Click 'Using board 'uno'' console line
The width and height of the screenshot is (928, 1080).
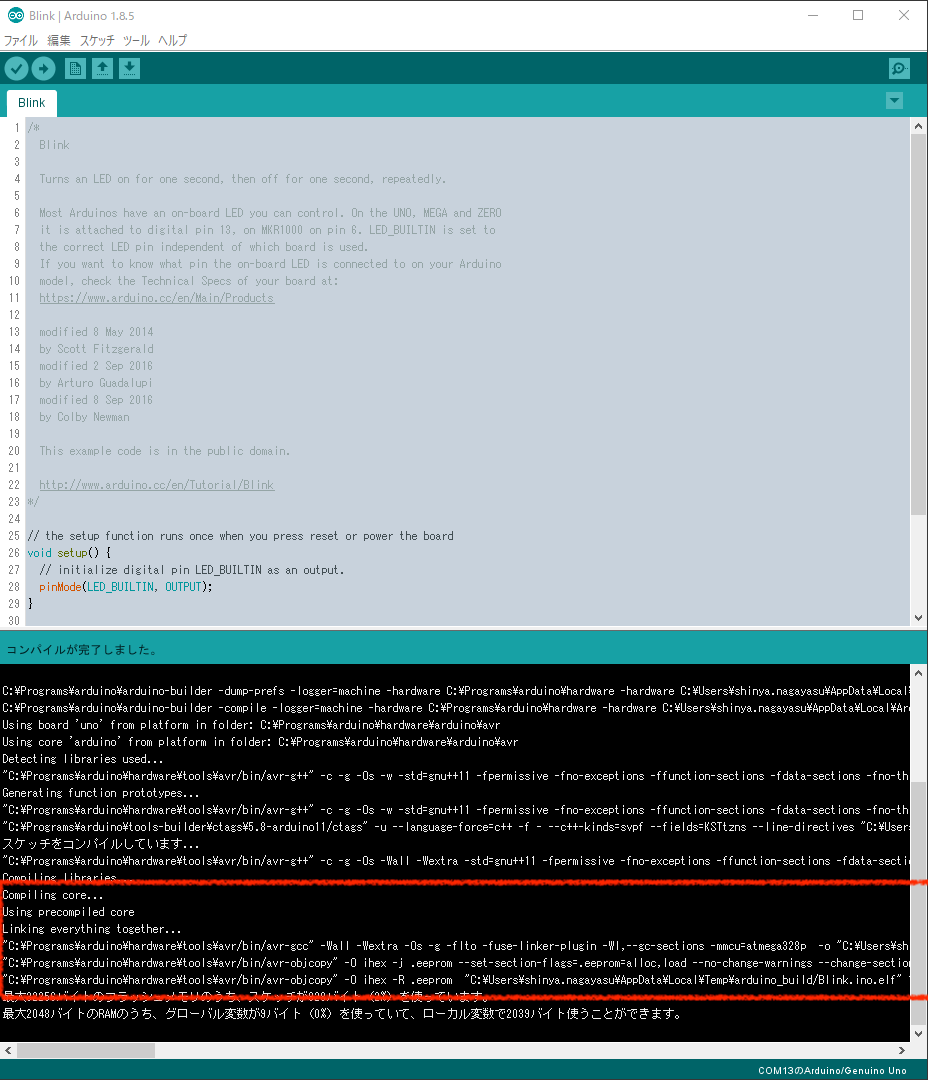click(x=251, y=725)
